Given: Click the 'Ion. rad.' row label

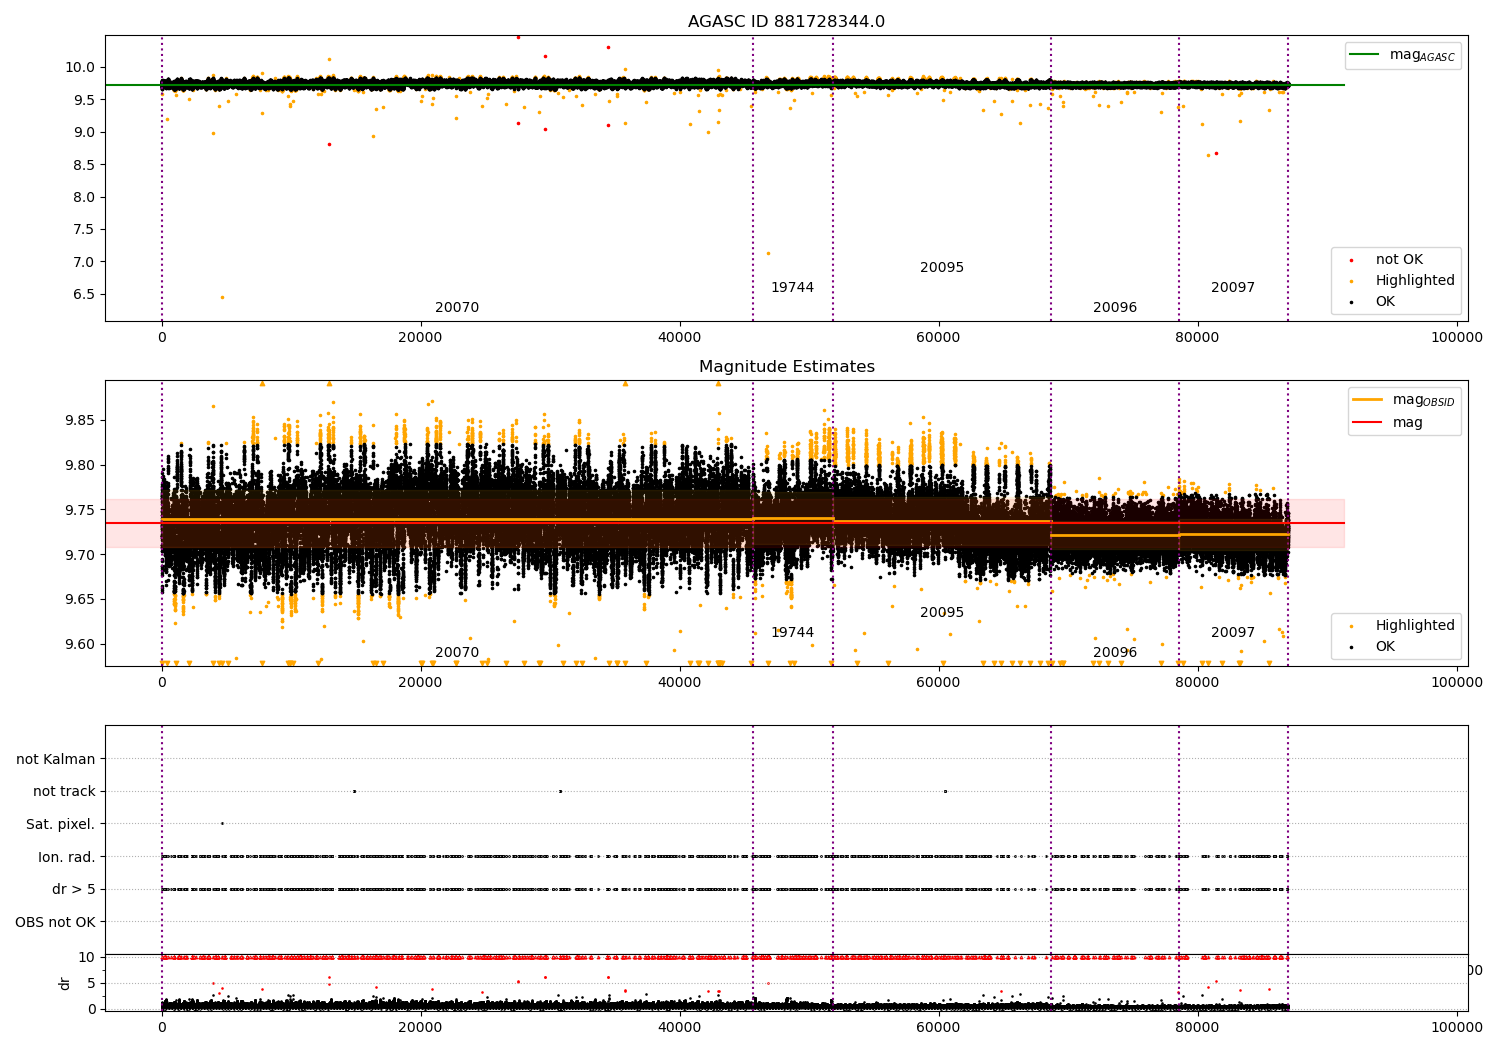Looking at the screenshot, I should [67, 857].
